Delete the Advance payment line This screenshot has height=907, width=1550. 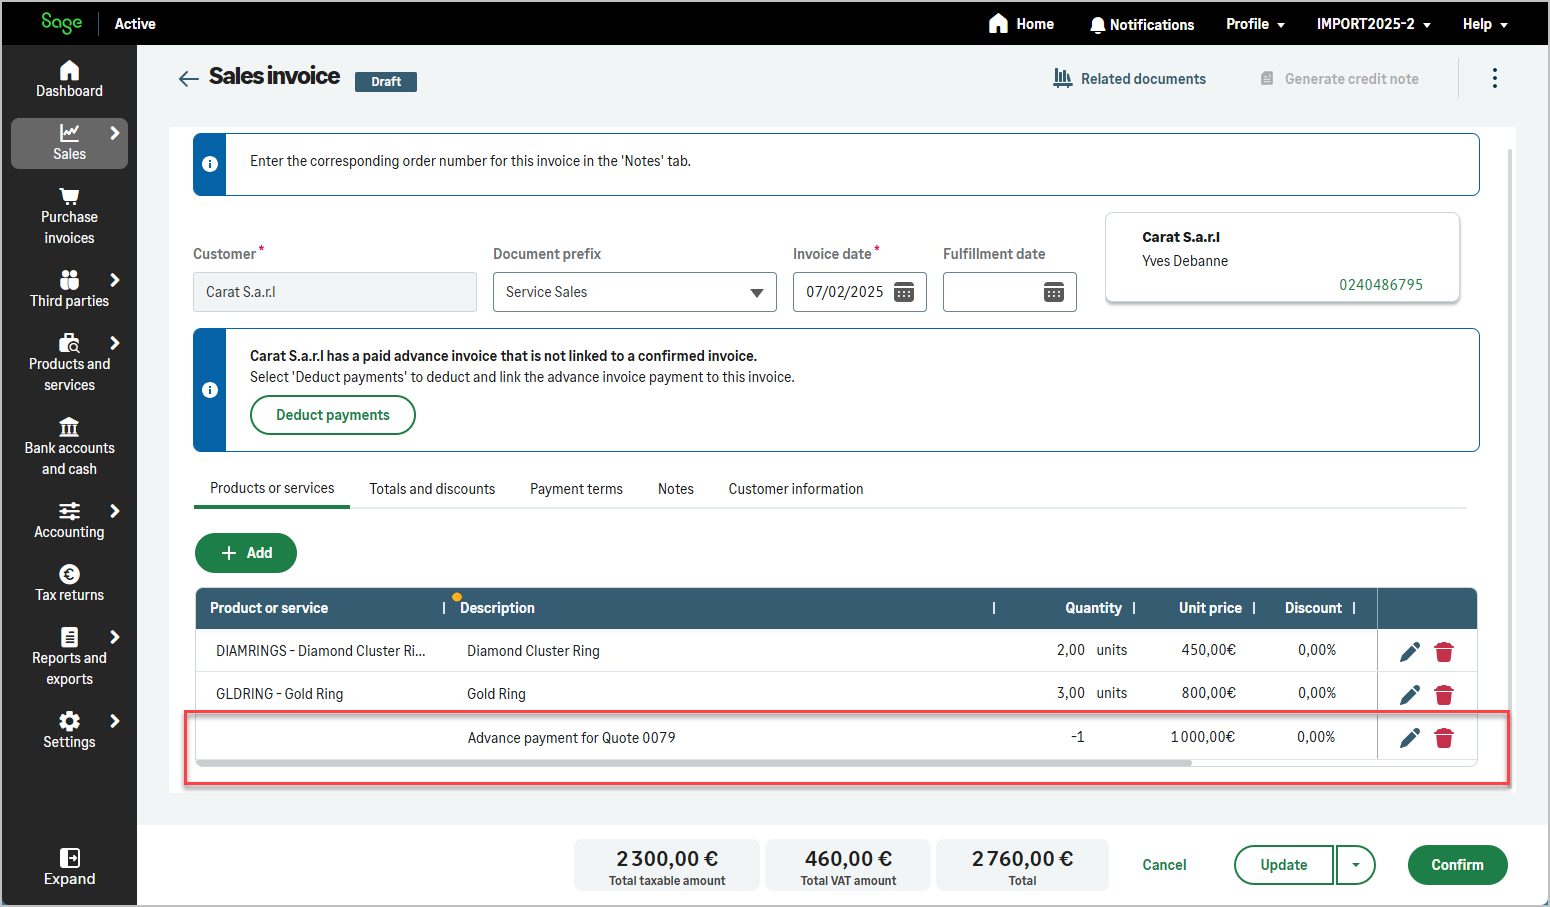click(1443, 738)
